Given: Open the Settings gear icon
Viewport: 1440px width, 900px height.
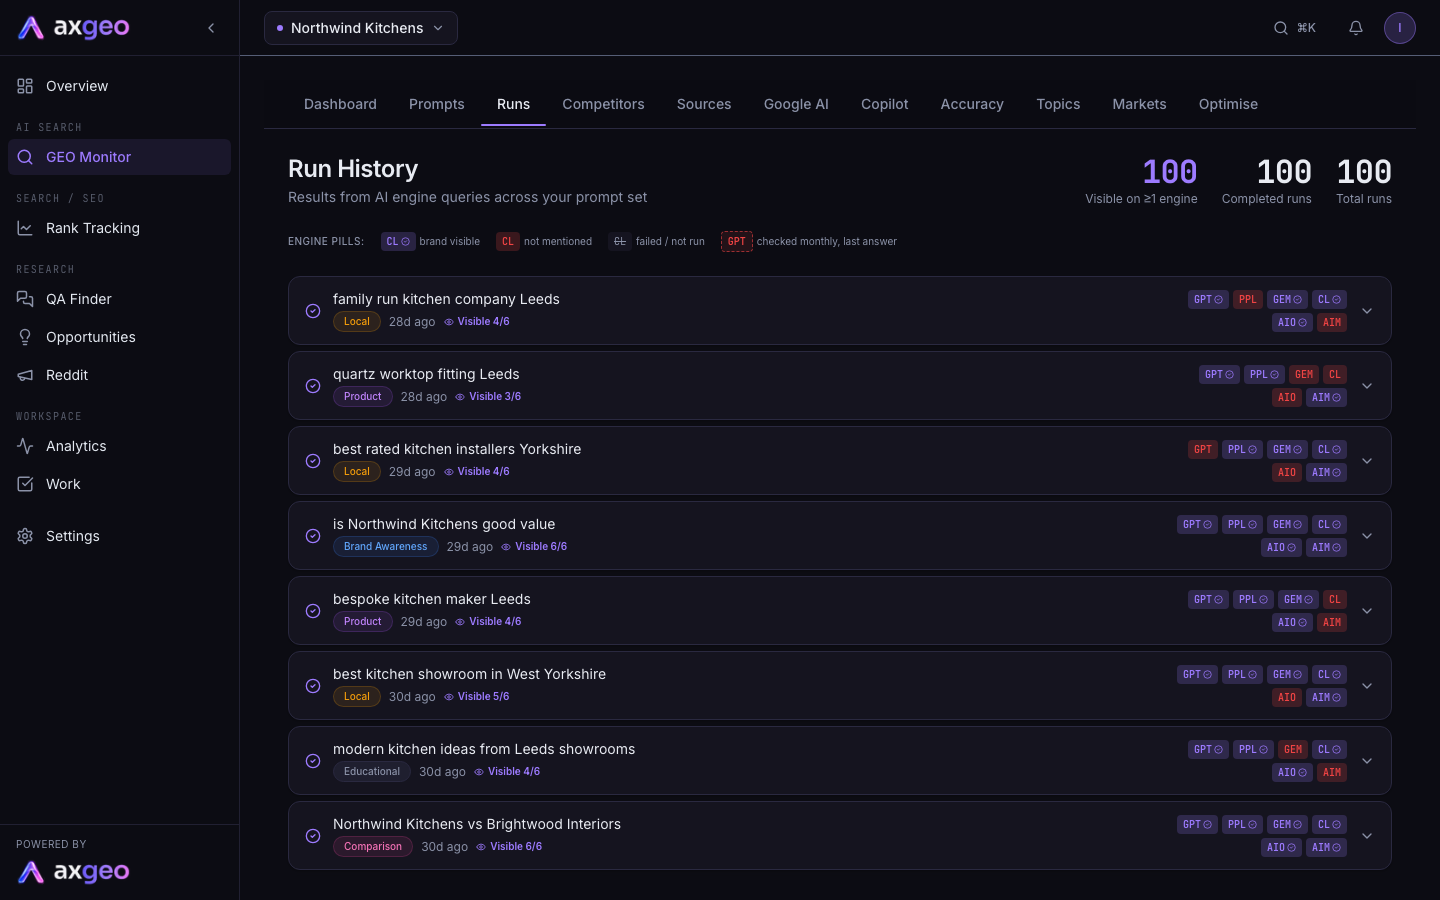Looking at the screenshot, I should click(x=25, y=536).
